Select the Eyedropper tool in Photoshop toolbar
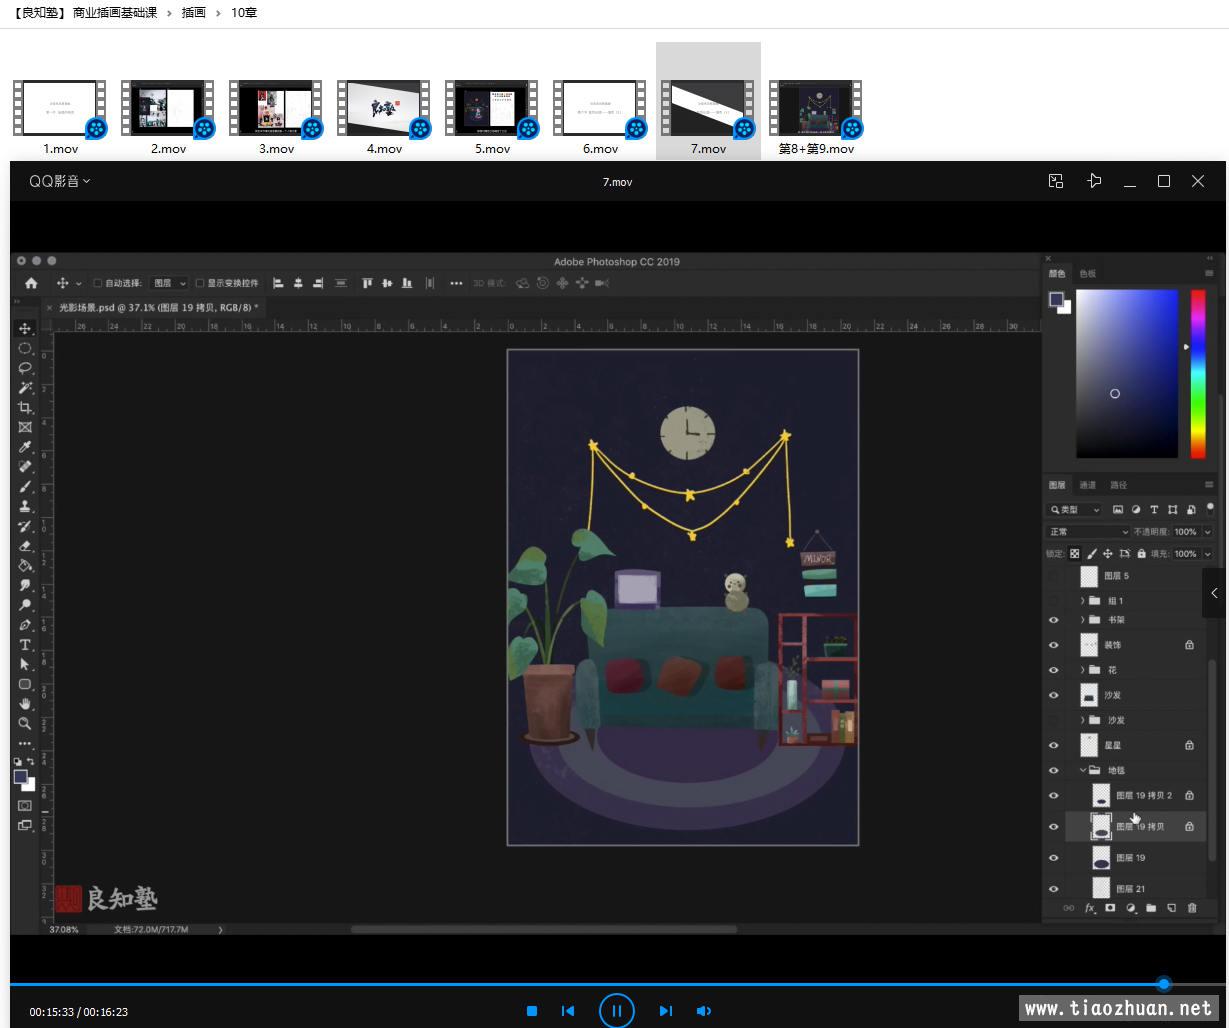This screenshot has height=1028, width=1229. click(x=25, y=447)
